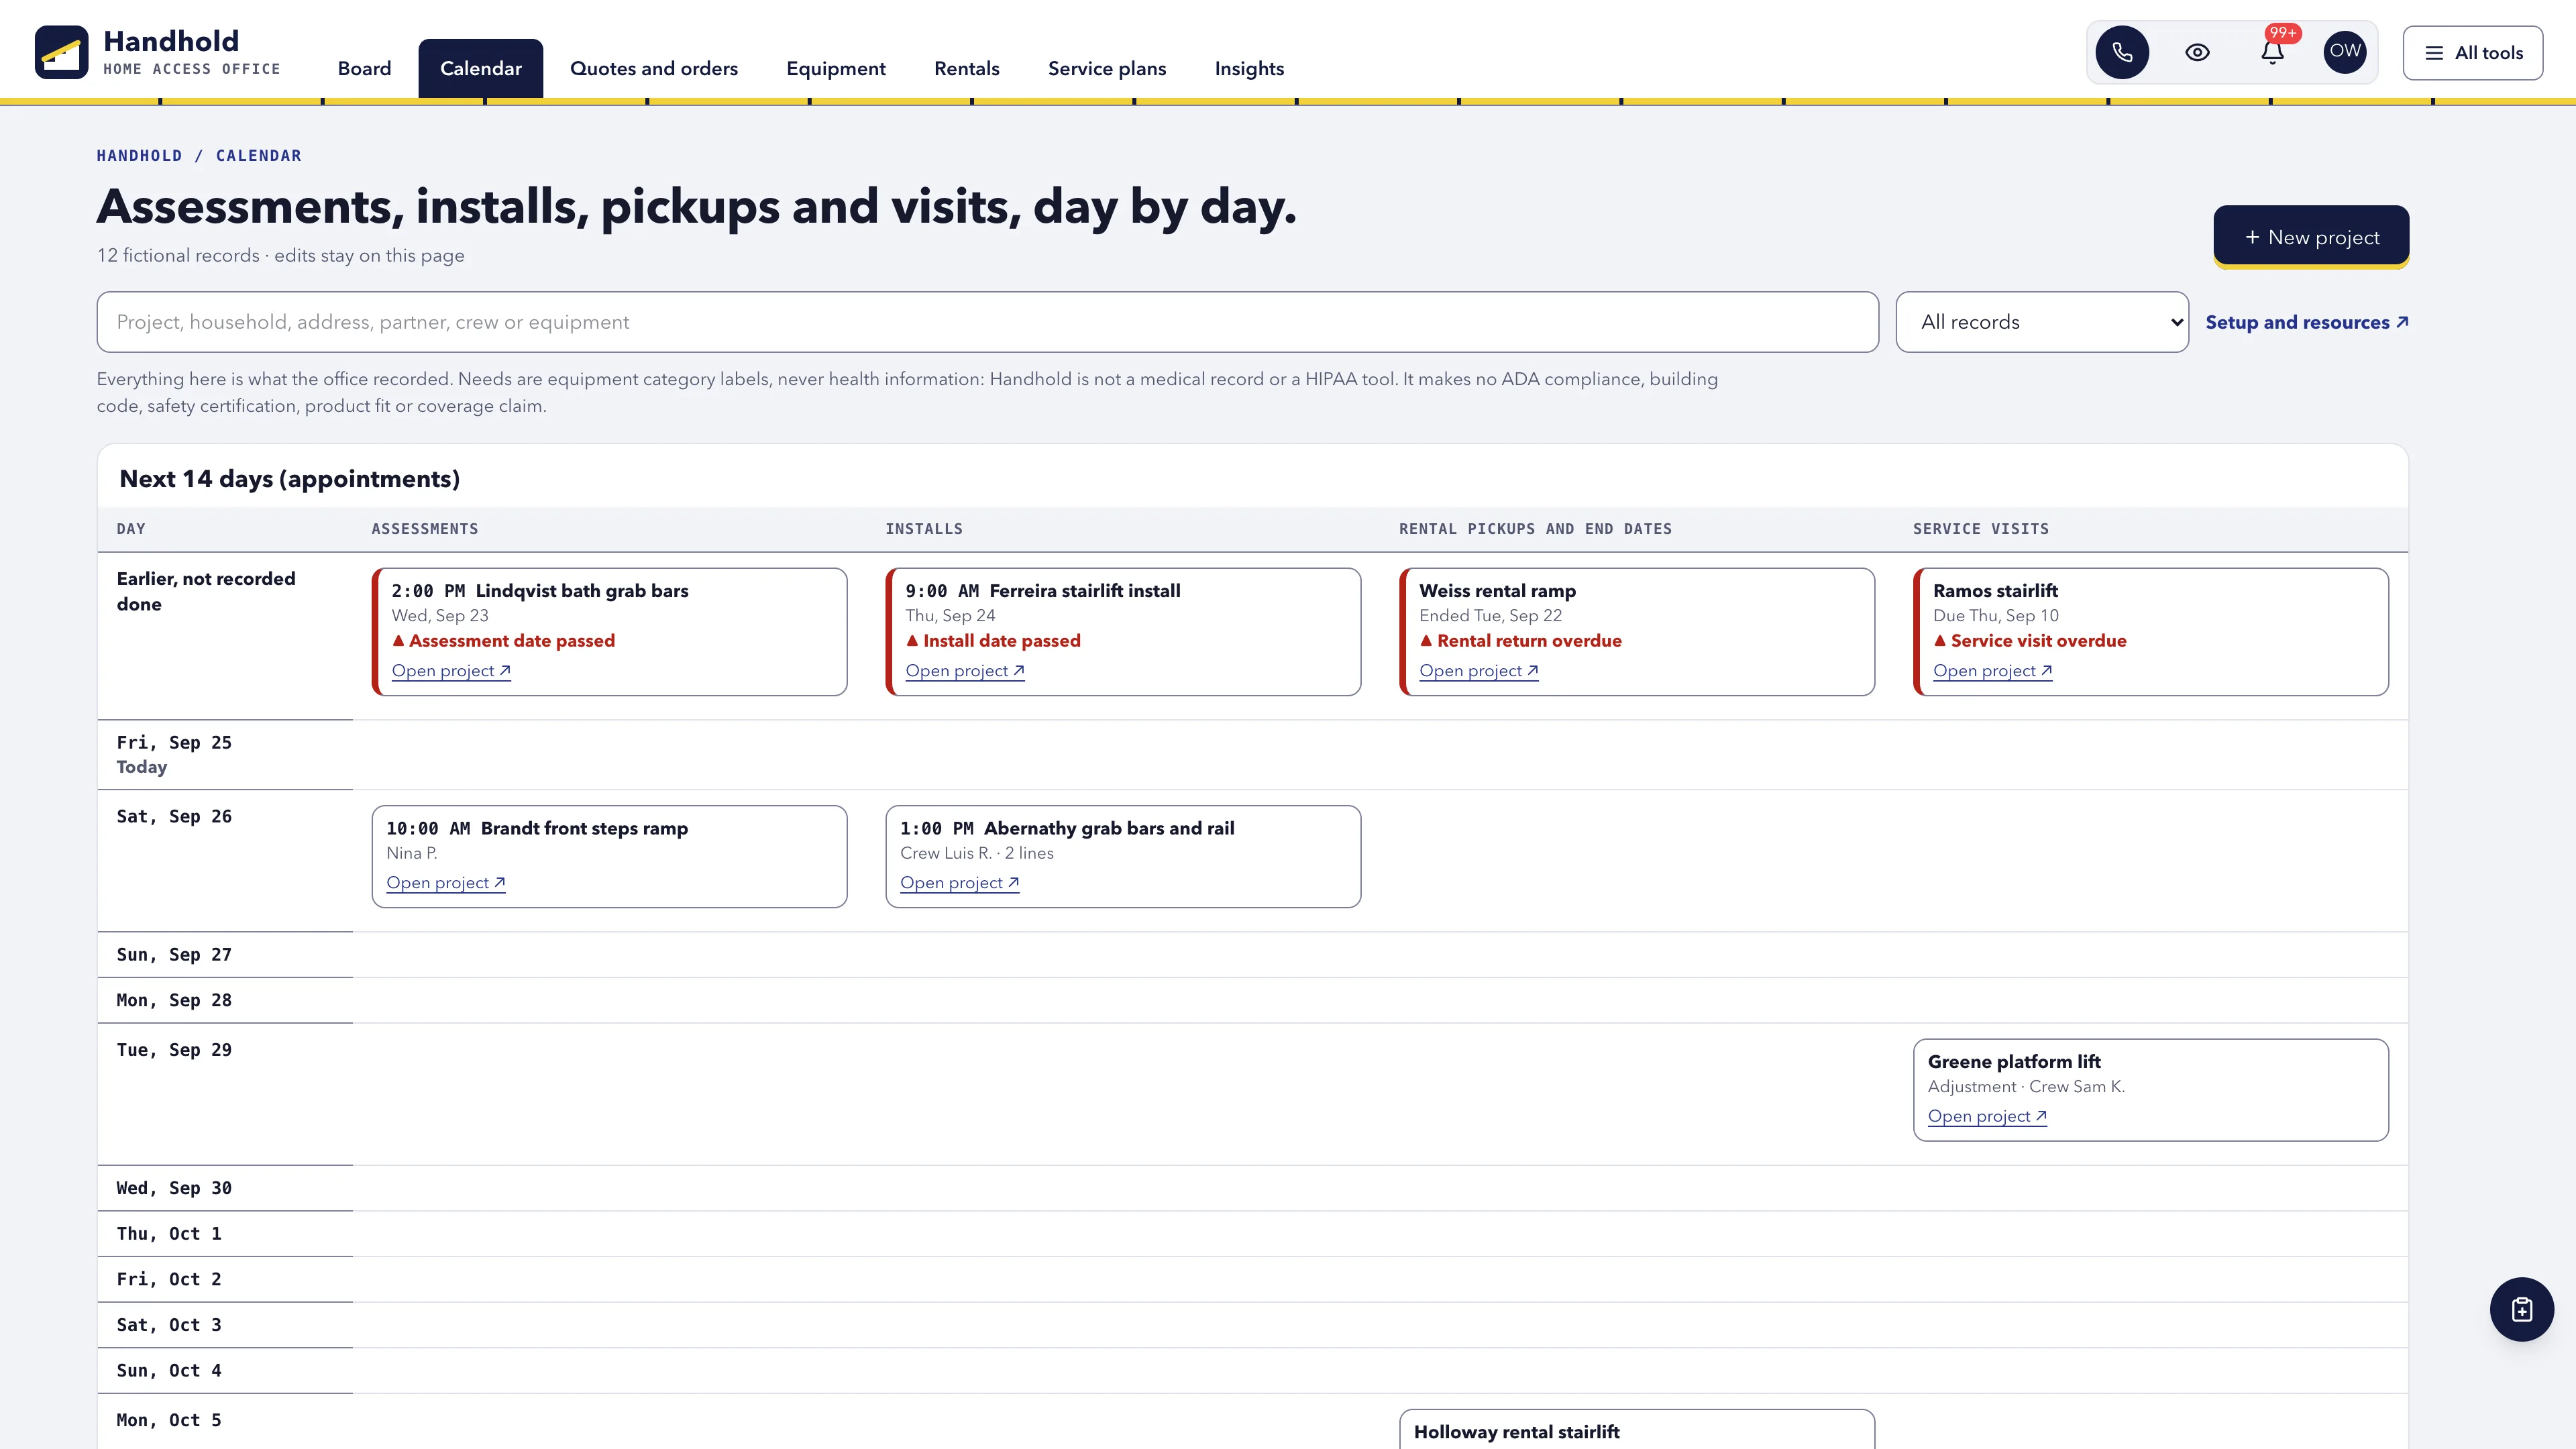Open project for Brandt front steps ramp
This screenshot has height=1449, width=2576.
pyautogui.click(x=446, y=883)
